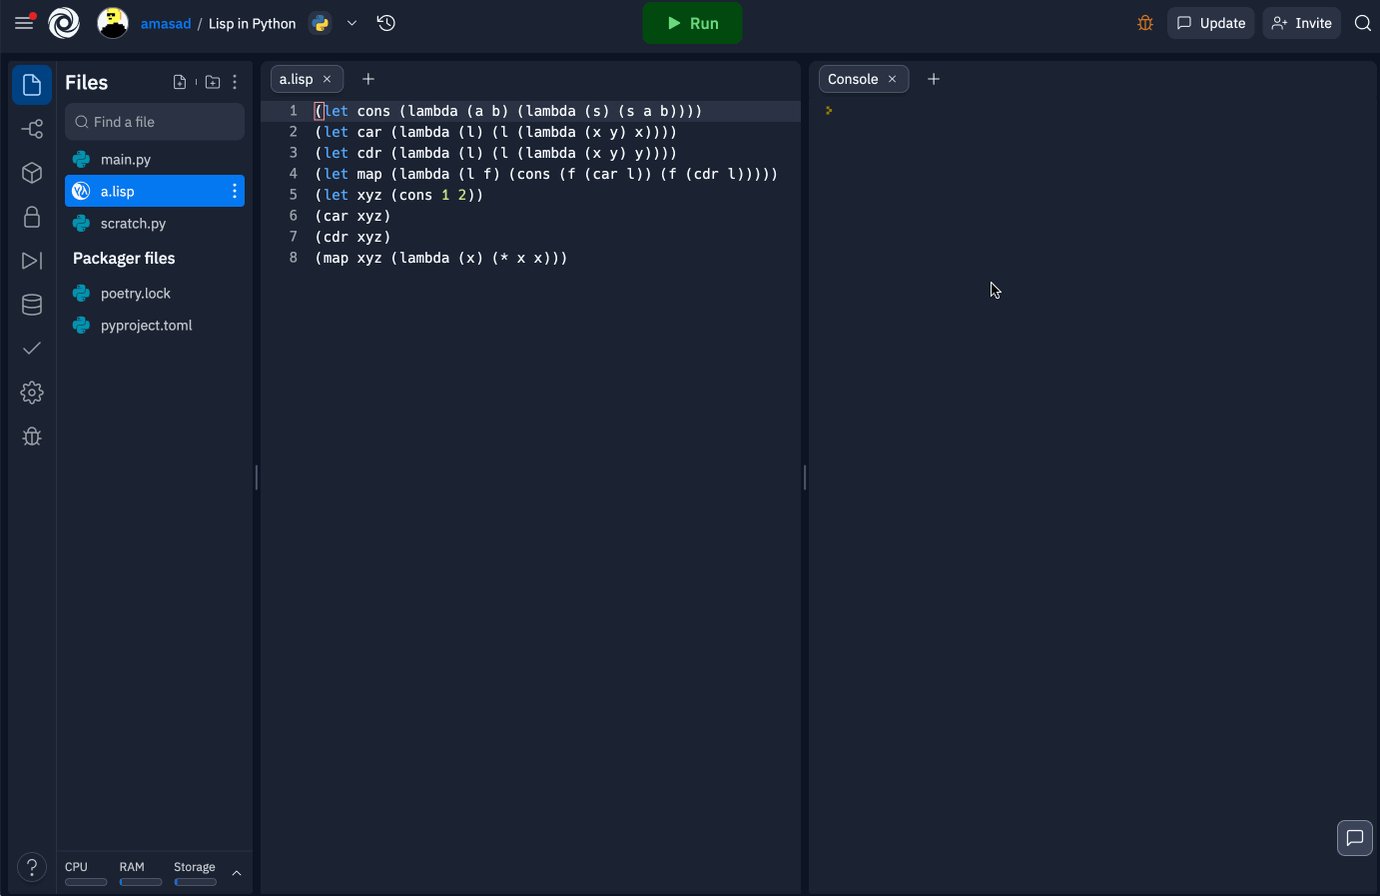The image size is (1380, 896).
Task: Open the Packages panel
Action: coord(31,172)
